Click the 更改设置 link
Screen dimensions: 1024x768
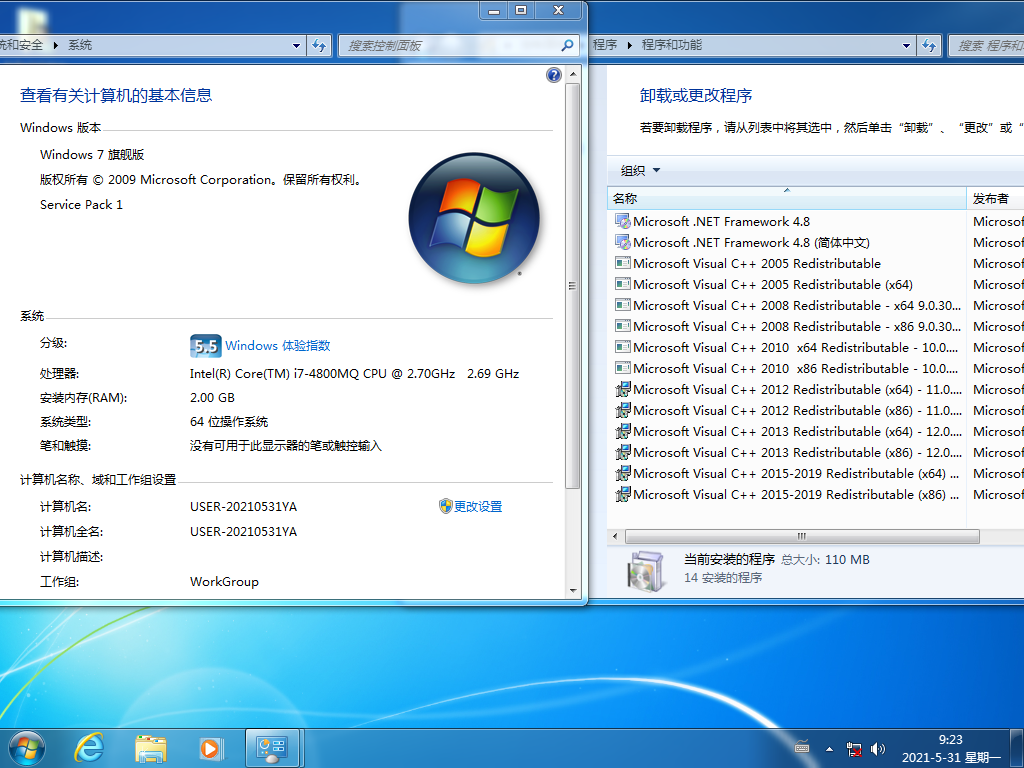[478, 506]
